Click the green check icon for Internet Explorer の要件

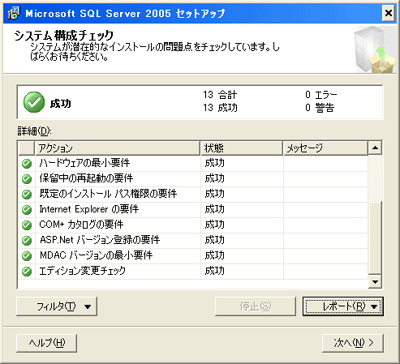(x=26, y=210)
